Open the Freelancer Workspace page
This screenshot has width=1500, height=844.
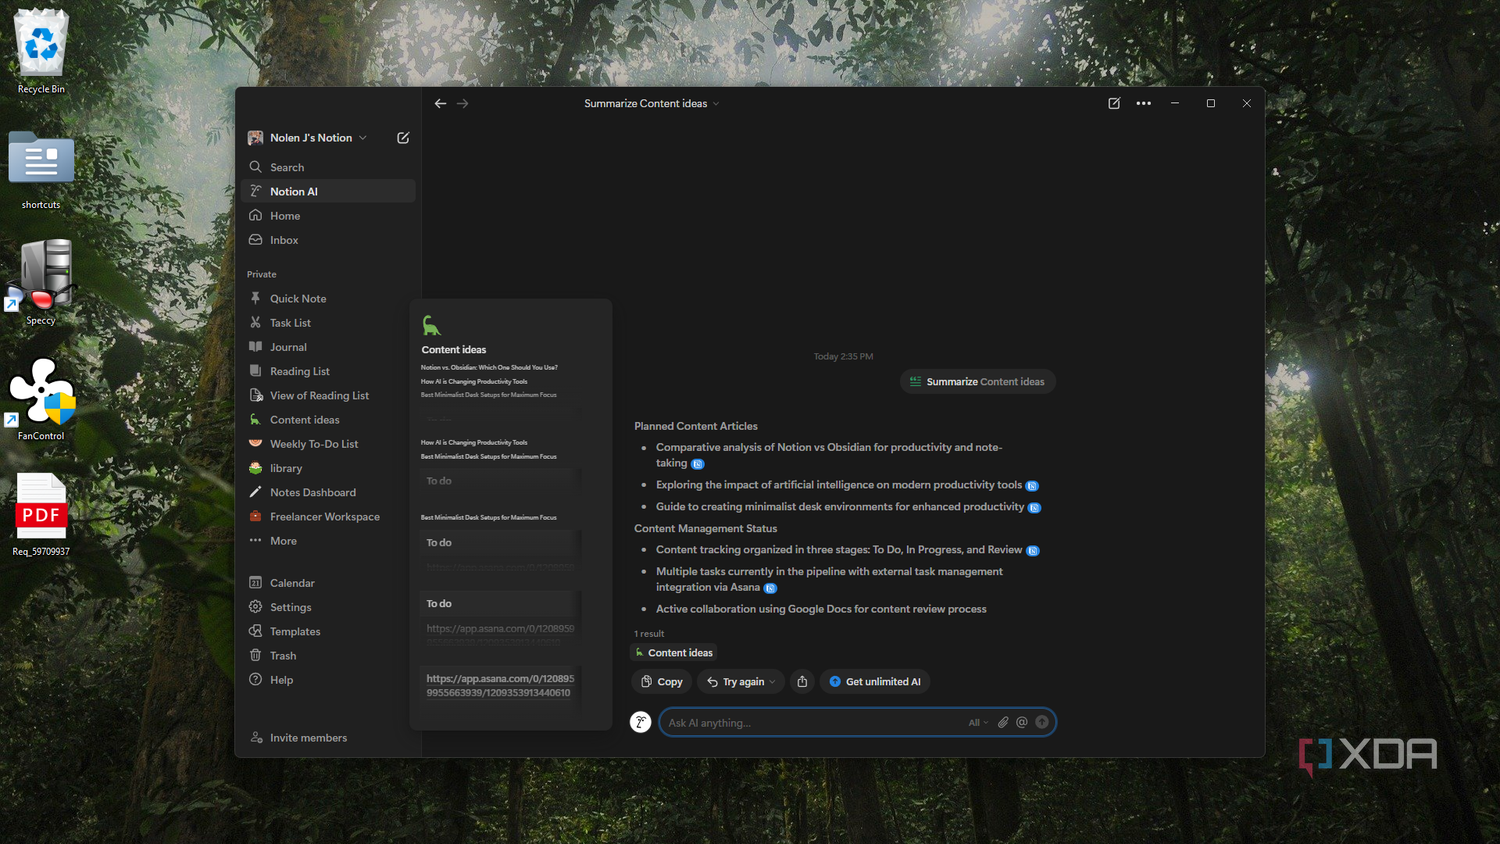(329, 517)
